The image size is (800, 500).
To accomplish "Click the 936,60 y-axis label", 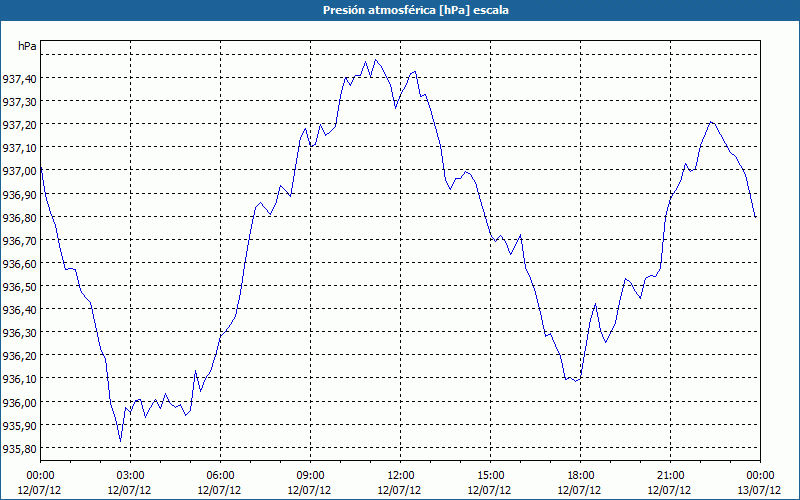I will [x=19, y=263].
